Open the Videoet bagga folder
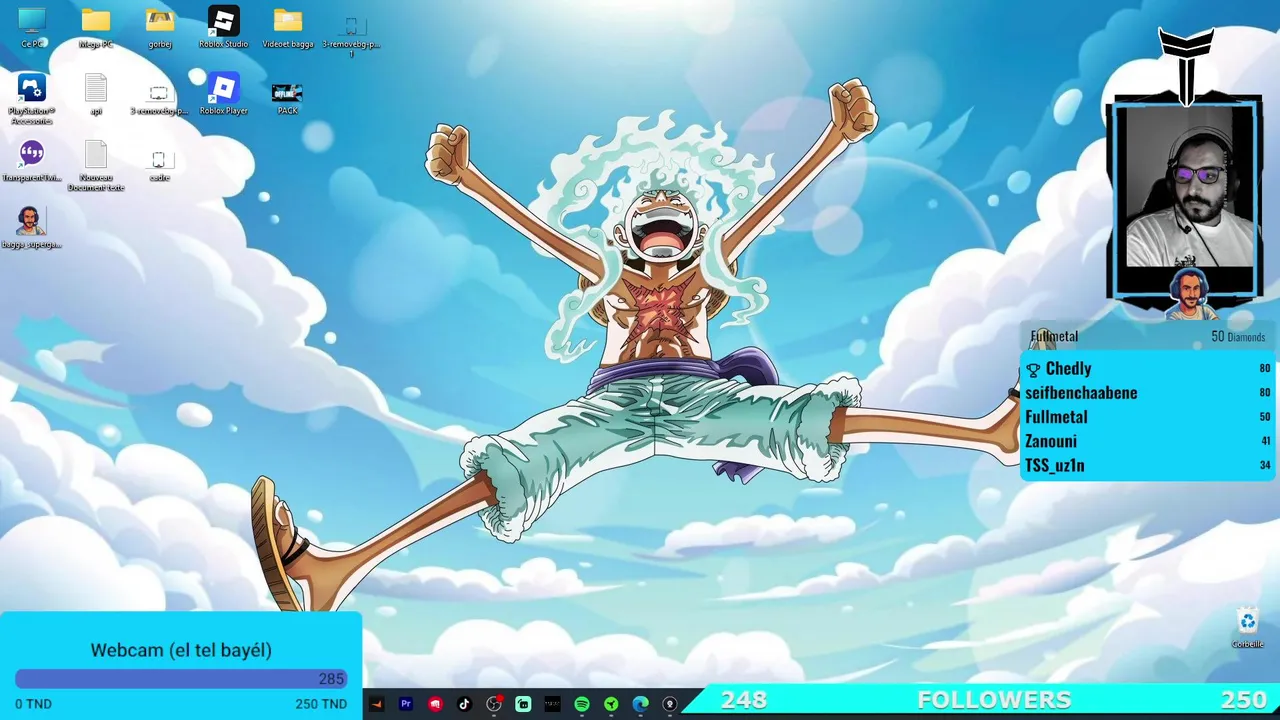This screenshot has width=1280, height=720. 288,27
